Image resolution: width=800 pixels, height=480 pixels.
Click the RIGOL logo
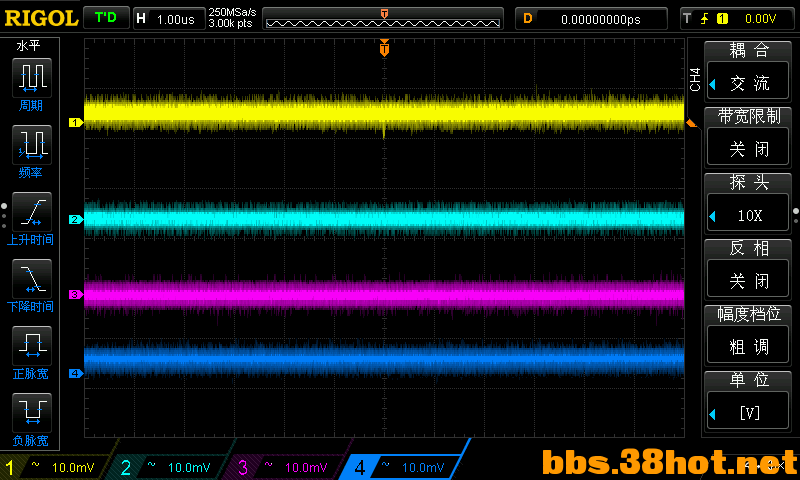tap(41, 19)
